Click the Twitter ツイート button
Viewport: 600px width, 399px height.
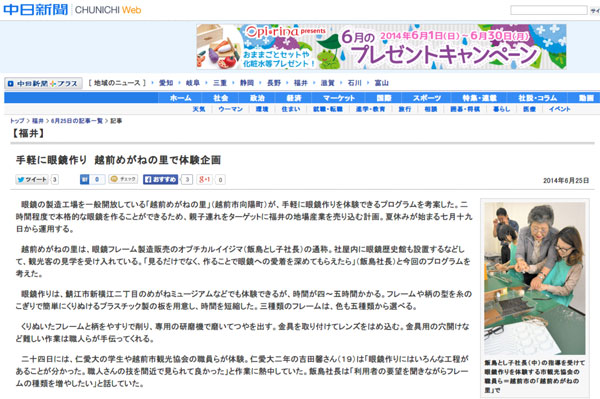pos(32,179)
